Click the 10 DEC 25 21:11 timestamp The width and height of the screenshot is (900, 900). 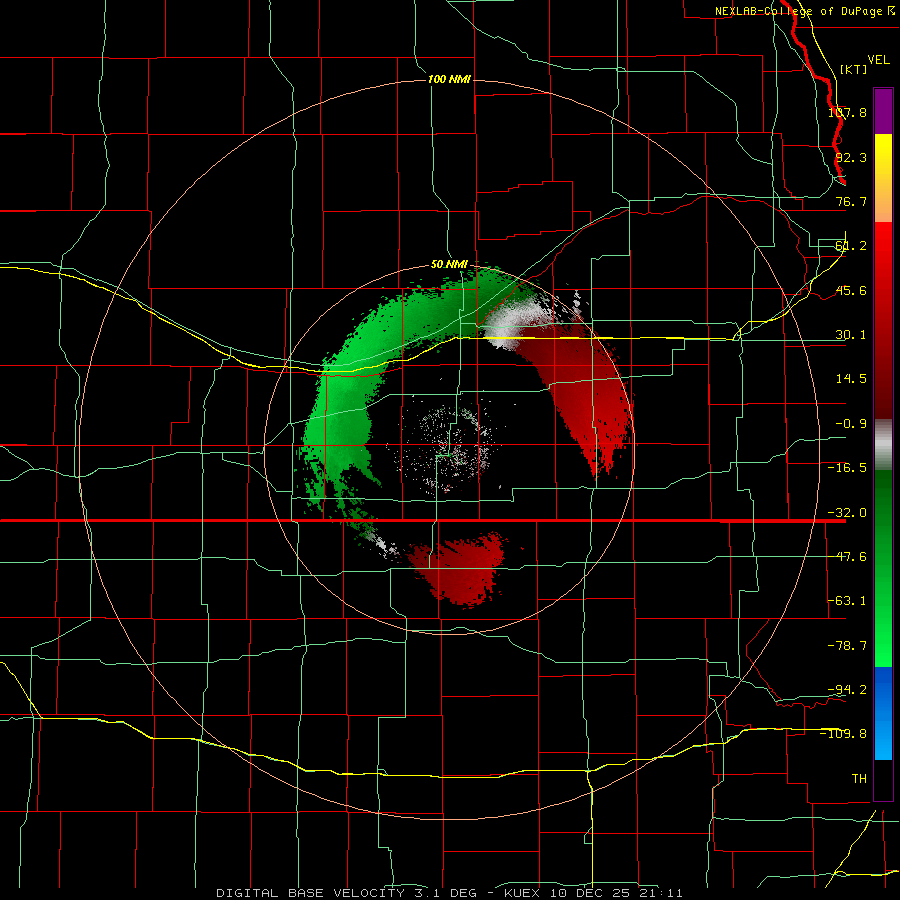(616, 893)
